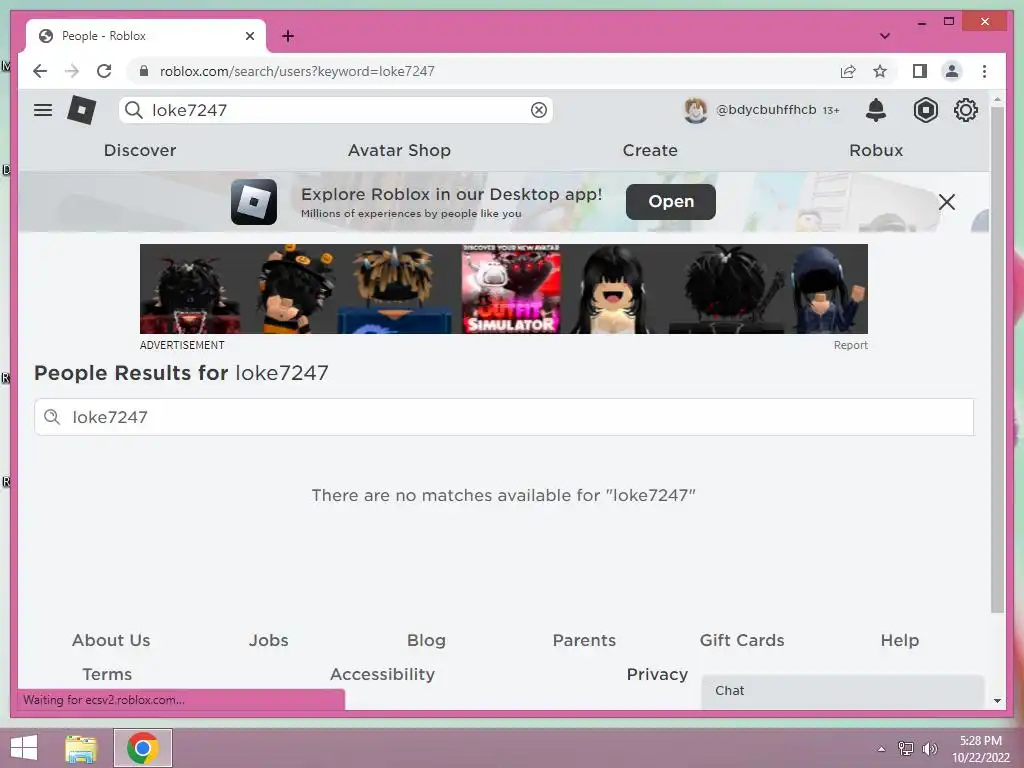Click the browser forward arrow
The image size is (1024, 768).
coord(72,71)
